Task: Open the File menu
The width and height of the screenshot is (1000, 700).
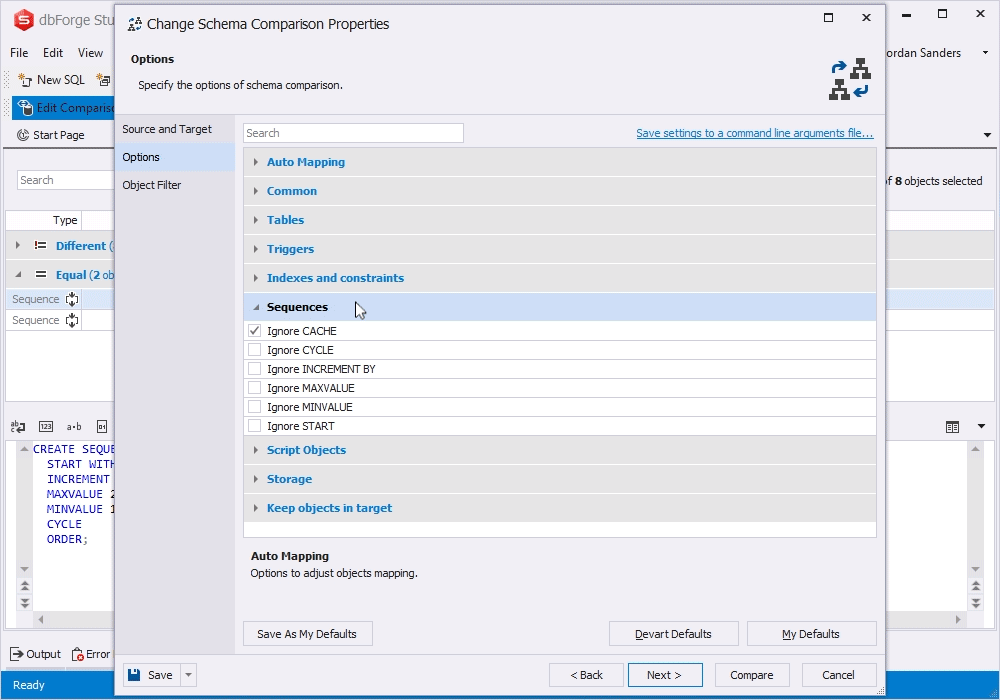Action: [x=19, y=53]
